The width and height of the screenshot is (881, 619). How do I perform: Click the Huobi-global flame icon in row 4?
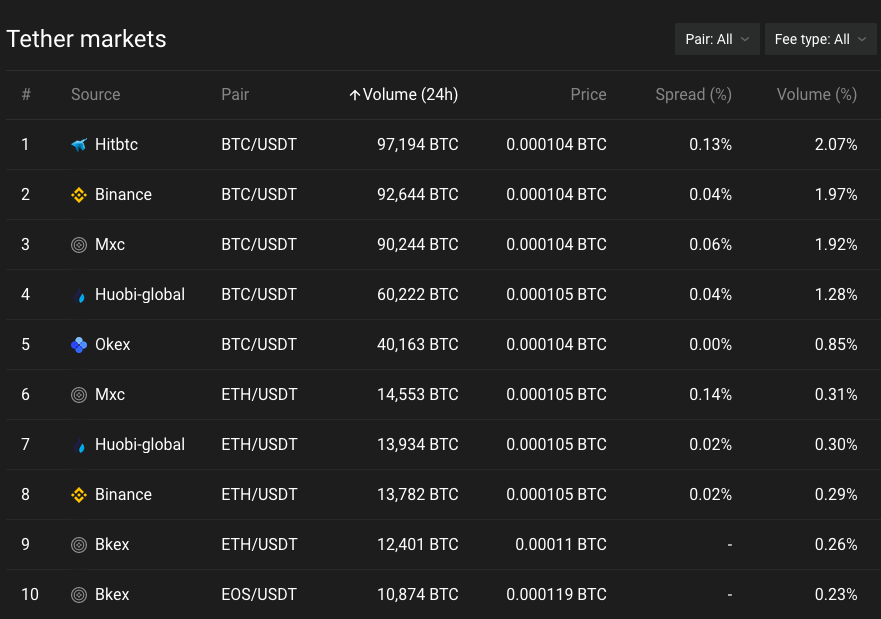(79, 295)
